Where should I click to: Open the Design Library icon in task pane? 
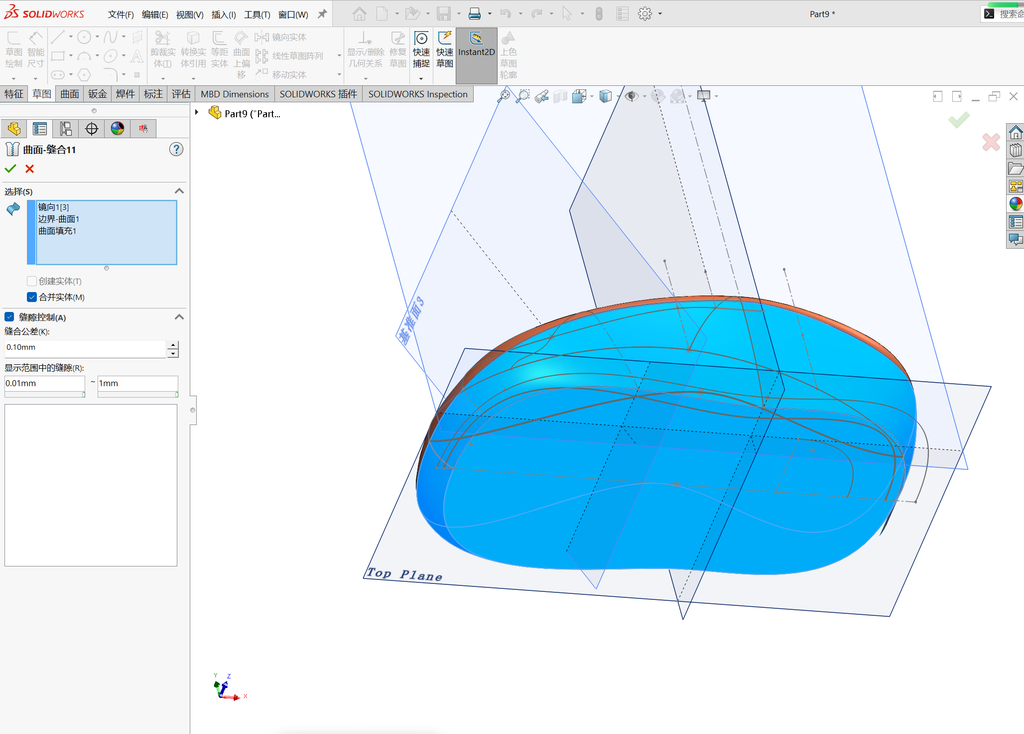(1015, 150)
